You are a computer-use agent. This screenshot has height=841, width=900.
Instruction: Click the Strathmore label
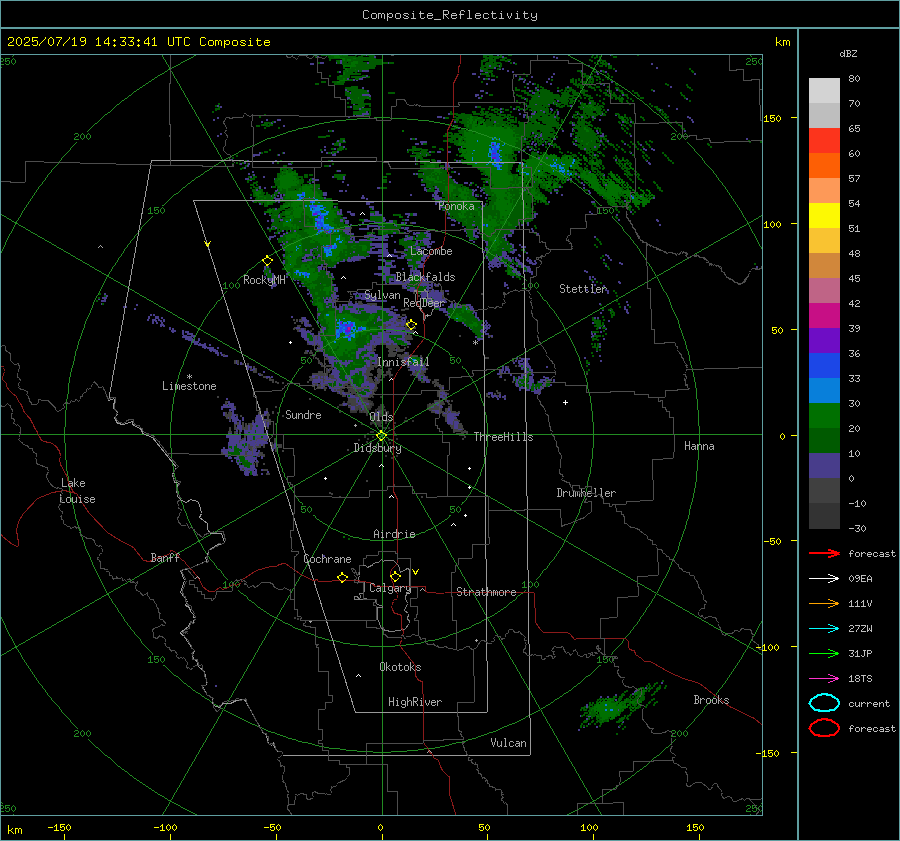[x=486, y=592]
